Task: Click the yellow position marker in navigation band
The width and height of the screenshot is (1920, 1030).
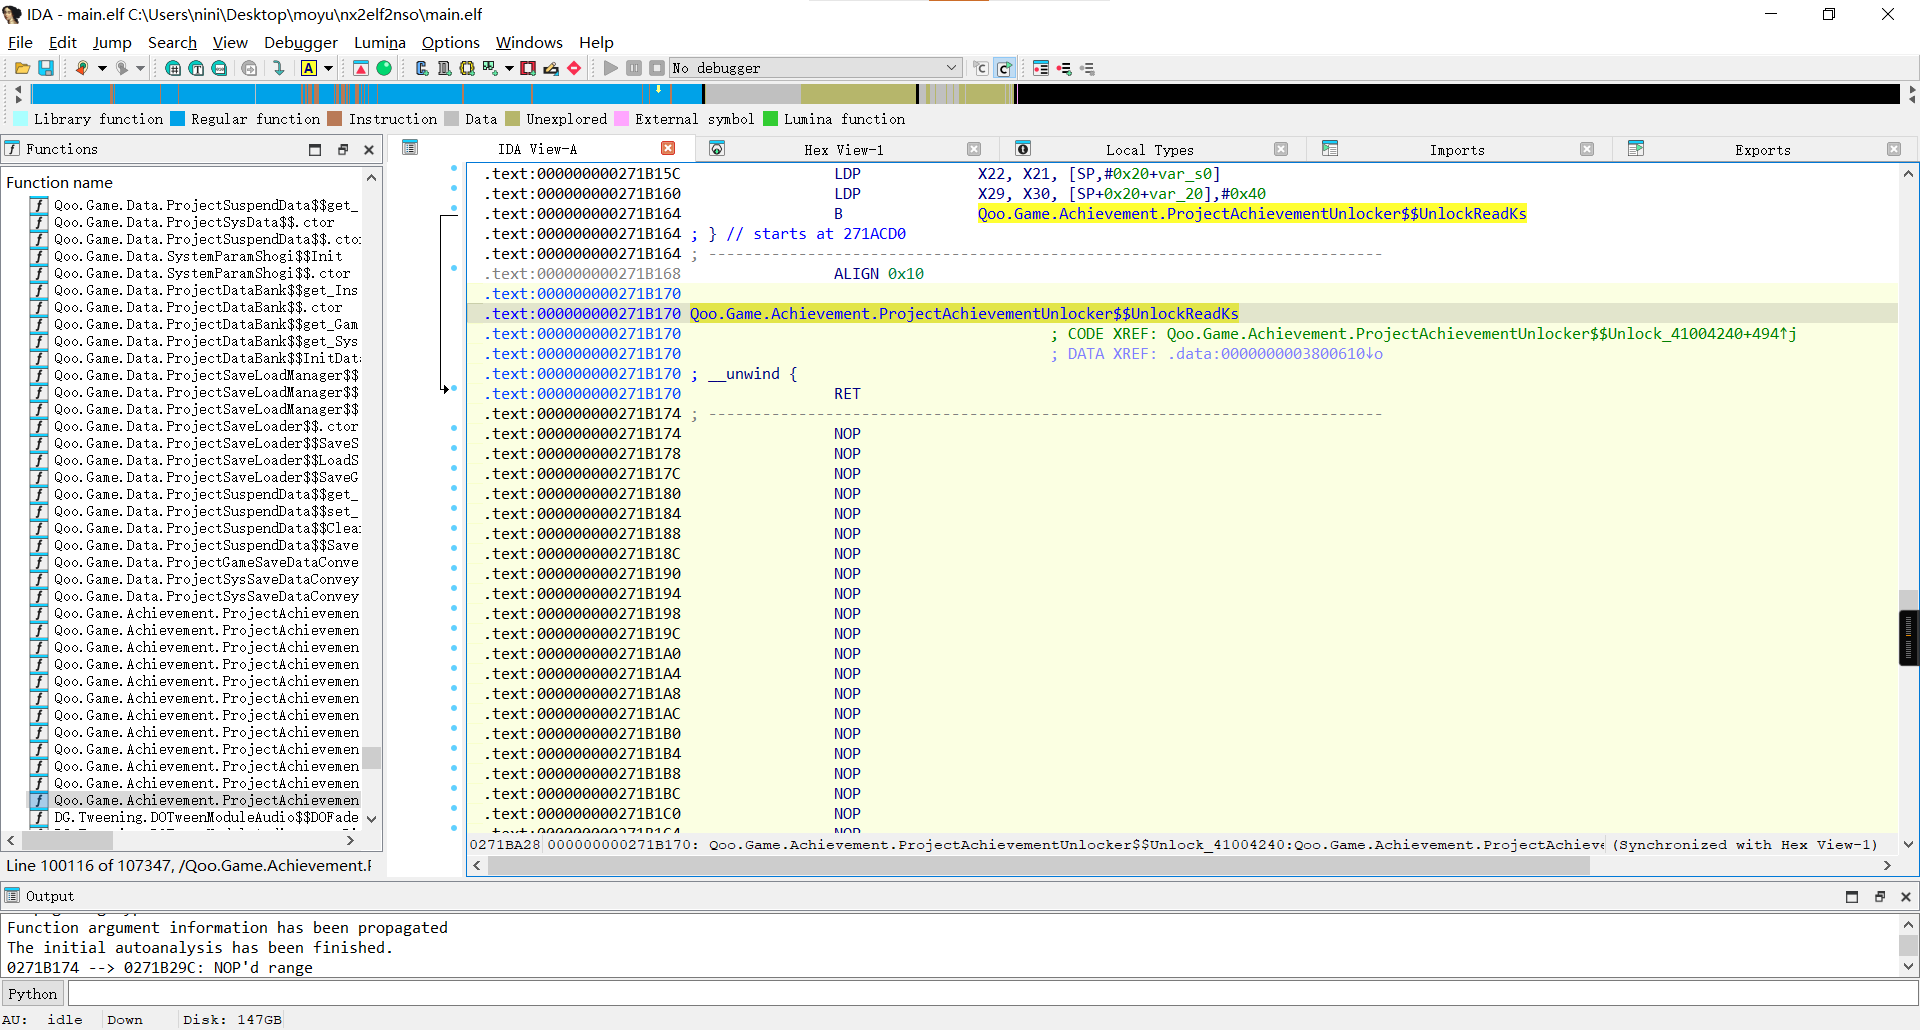Action: pyautogui.click(x=658, y=89)
